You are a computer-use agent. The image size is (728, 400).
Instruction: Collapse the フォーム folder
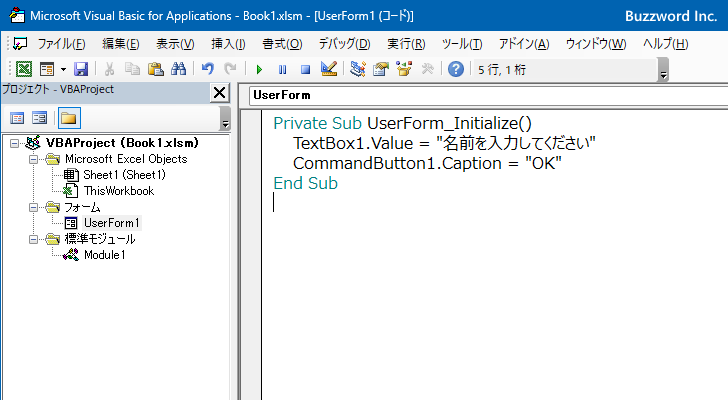(33, 207)
